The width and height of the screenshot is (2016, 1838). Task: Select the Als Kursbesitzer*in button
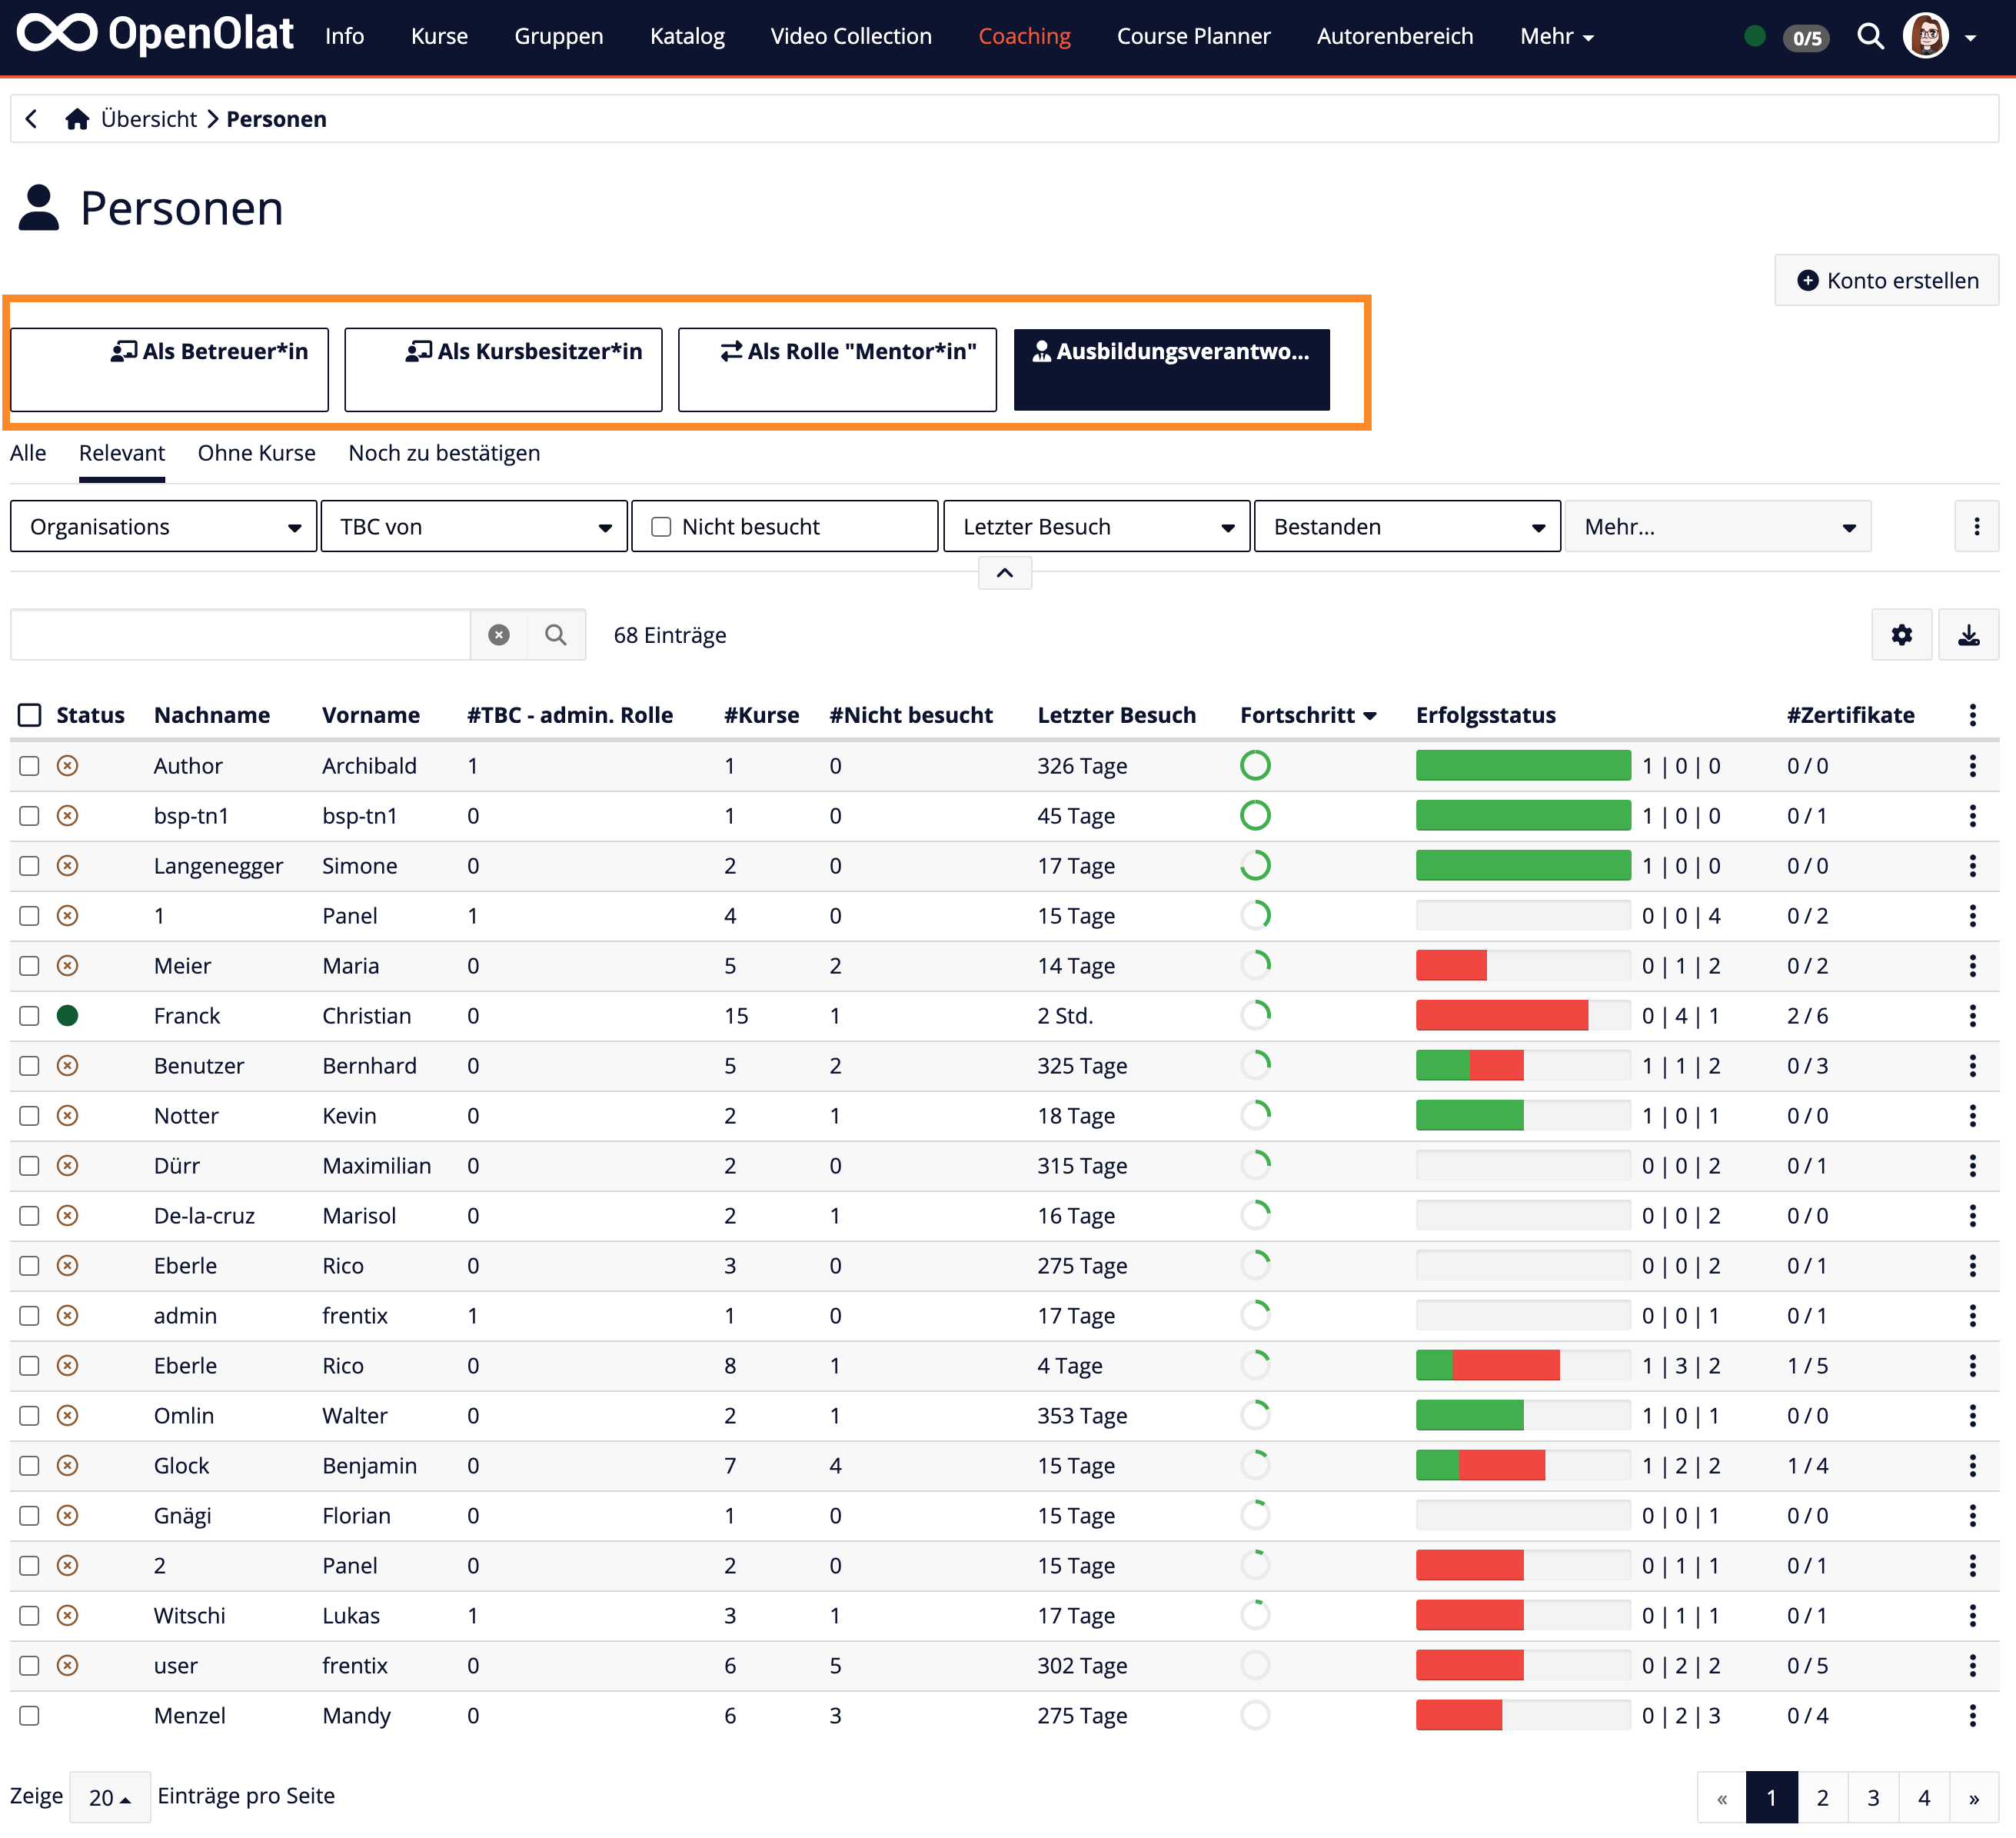click(503, 369)
